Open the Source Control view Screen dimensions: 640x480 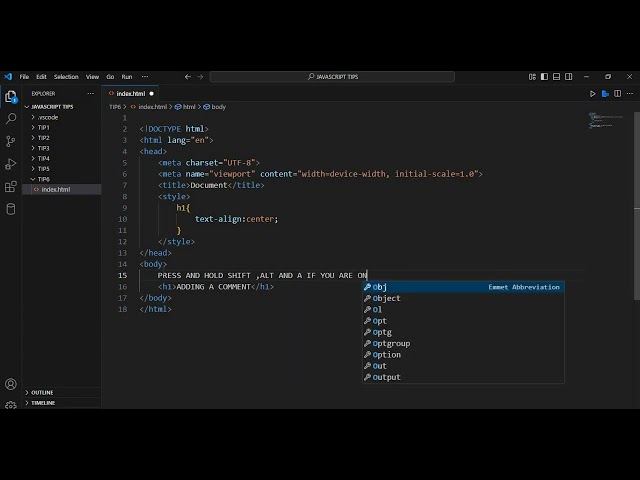(x=11, y=141)
